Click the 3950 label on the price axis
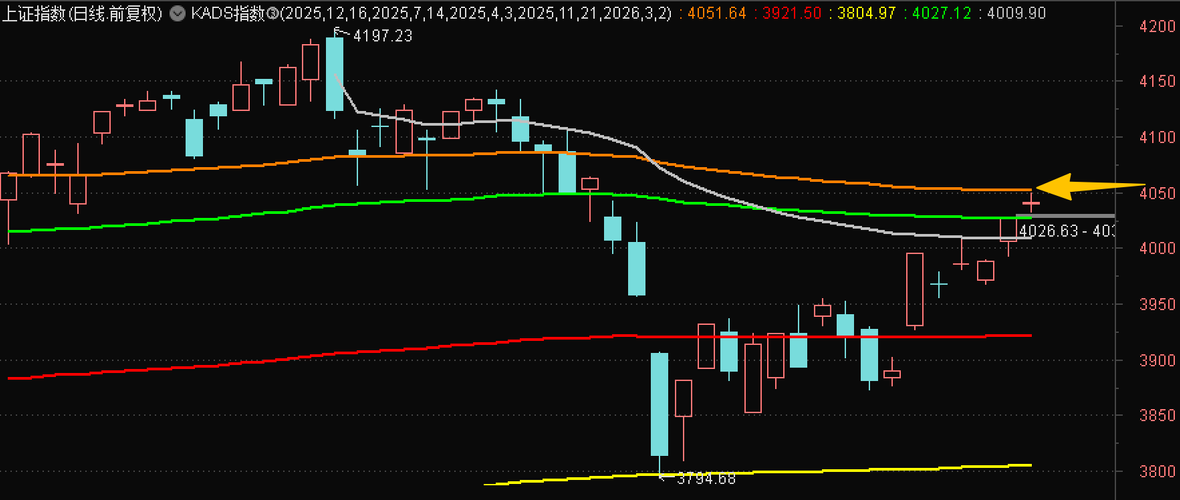 coord(1157,304)
